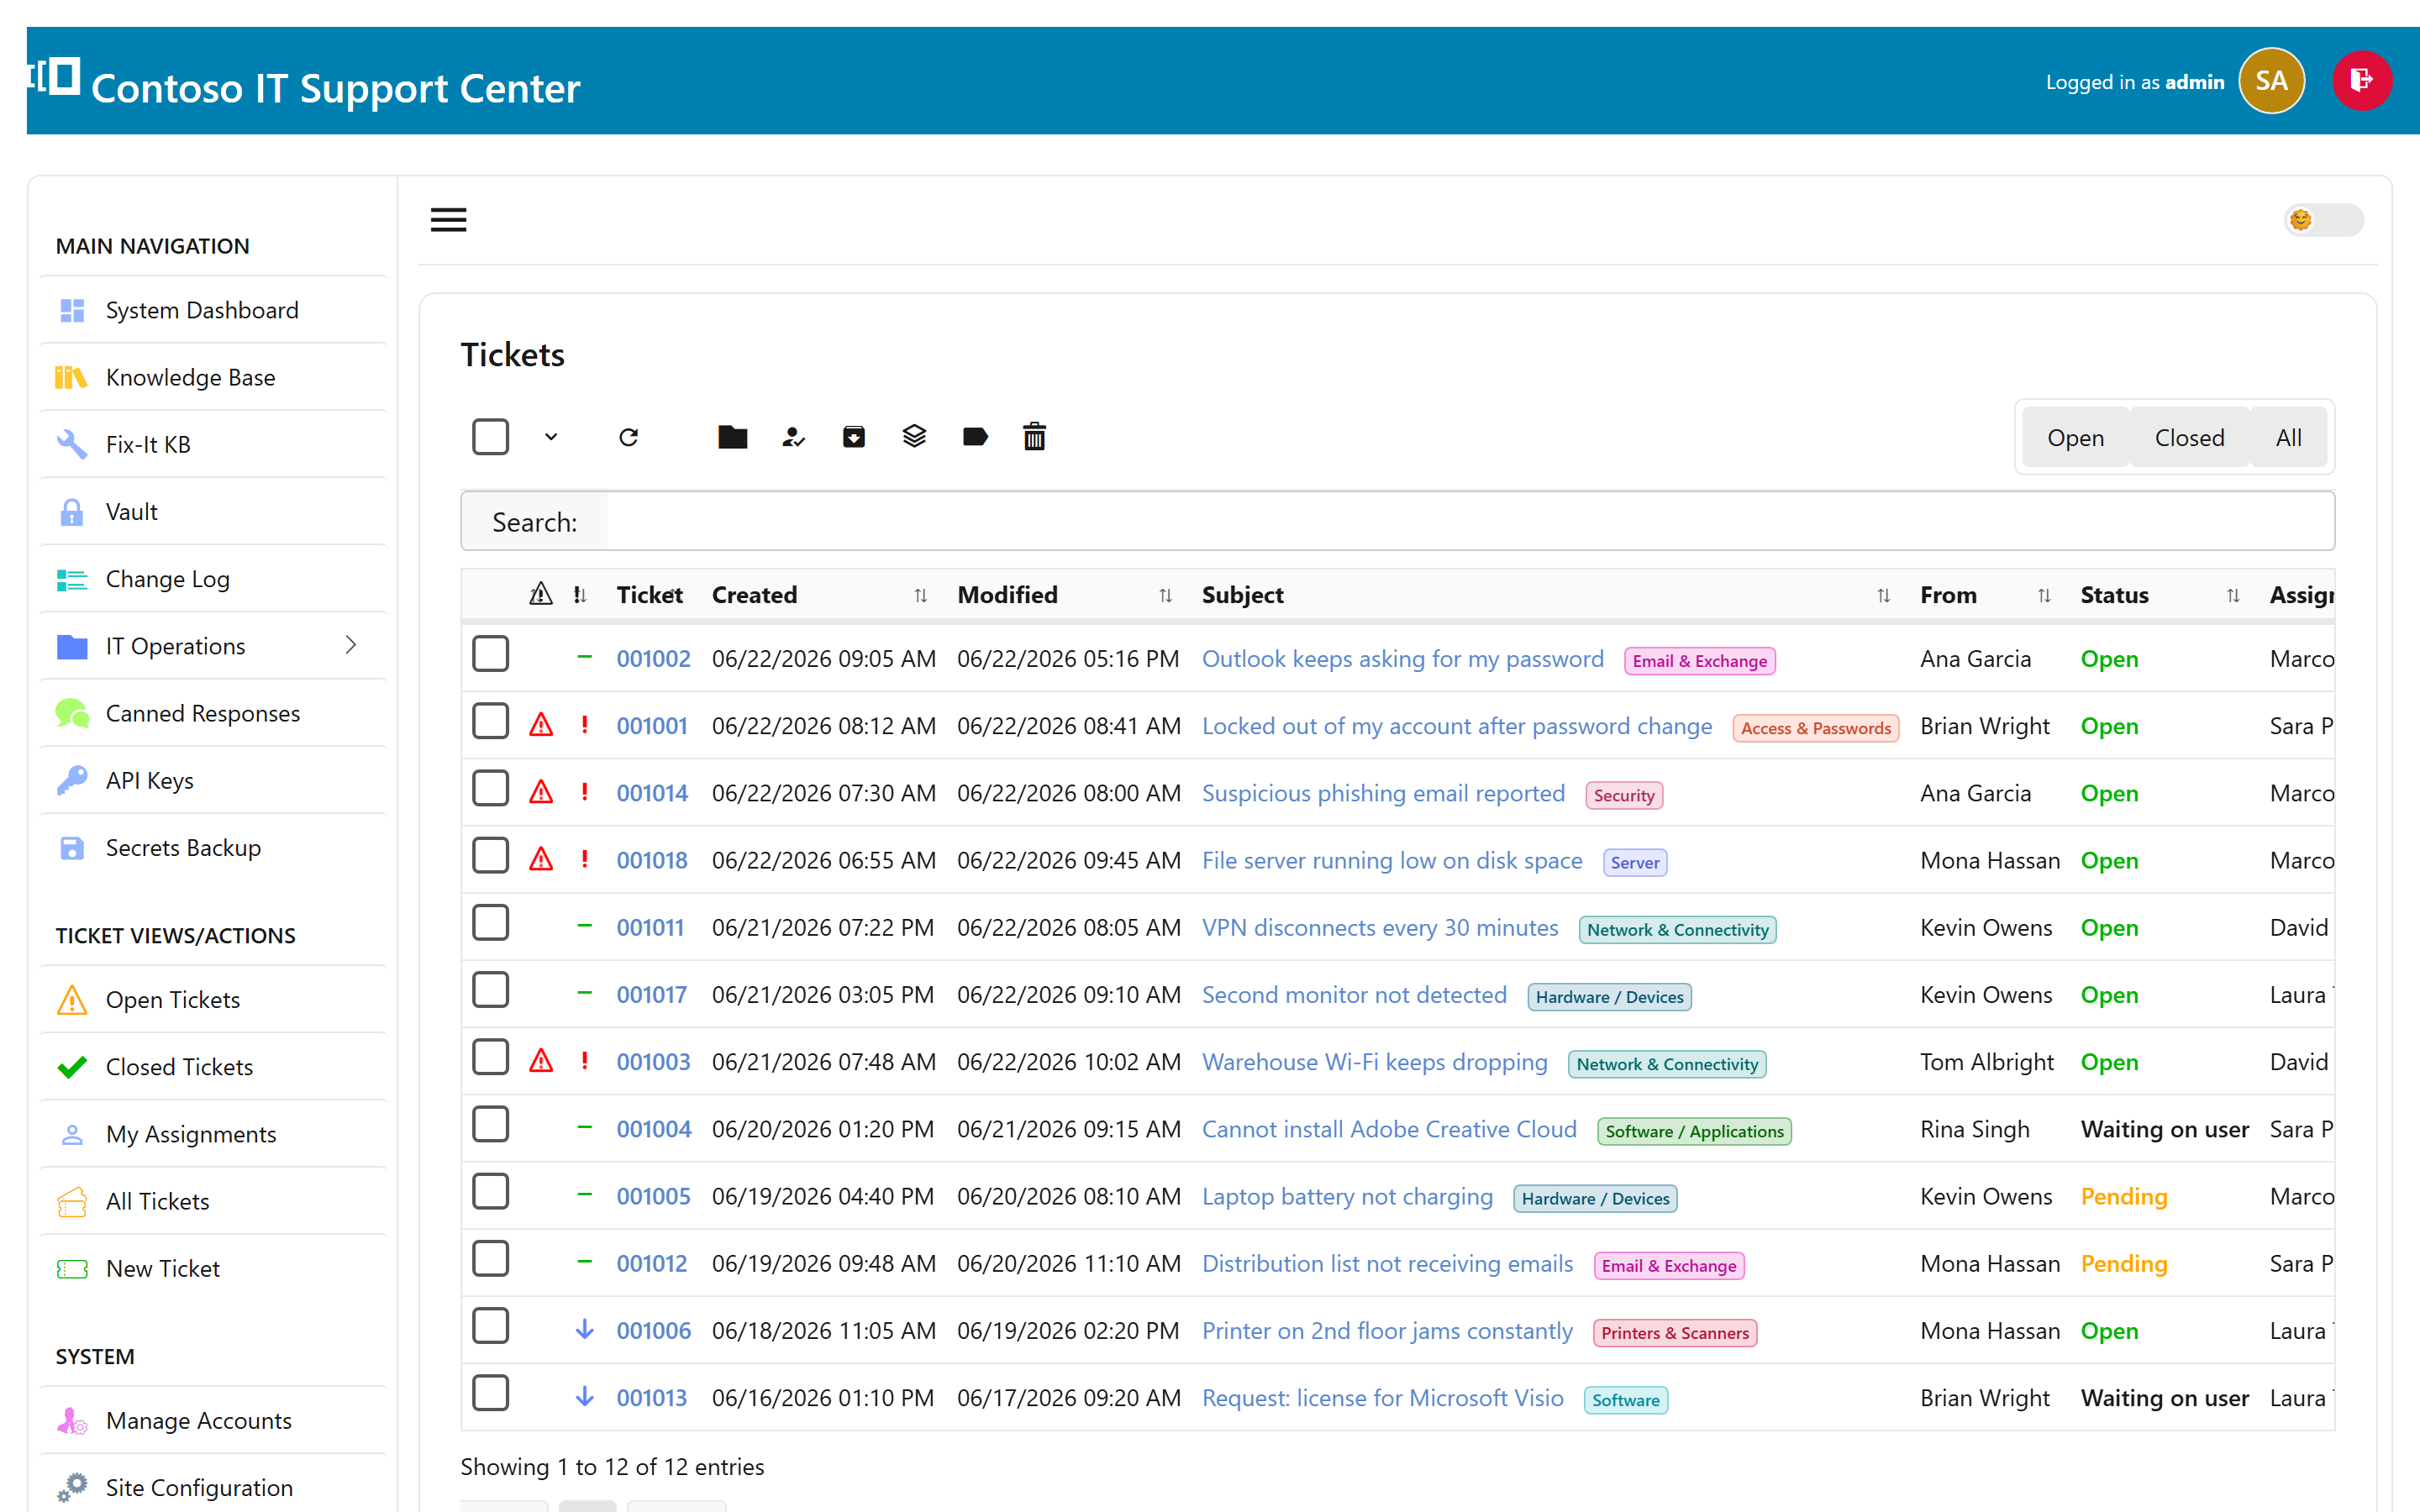Open Site Configuration page
Viewport: 2420px width, 1512px height.
pos(213,1487)
